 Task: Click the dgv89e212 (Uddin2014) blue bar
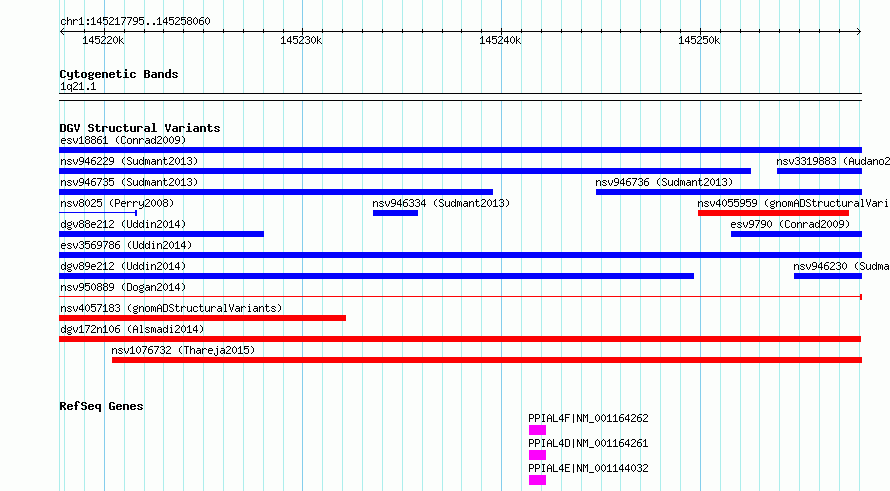[376, 276]
